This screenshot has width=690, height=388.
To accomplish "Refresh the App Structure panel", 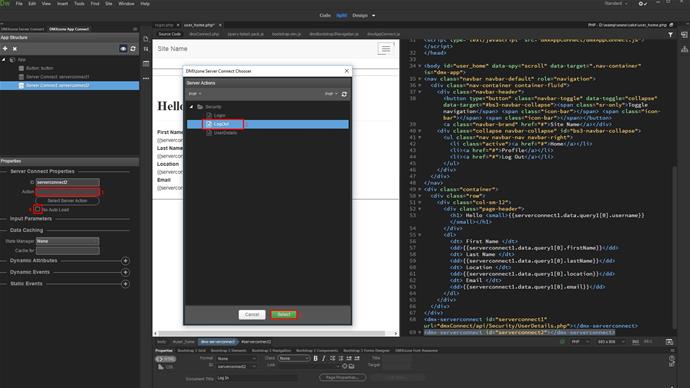I will click(133, 48).
